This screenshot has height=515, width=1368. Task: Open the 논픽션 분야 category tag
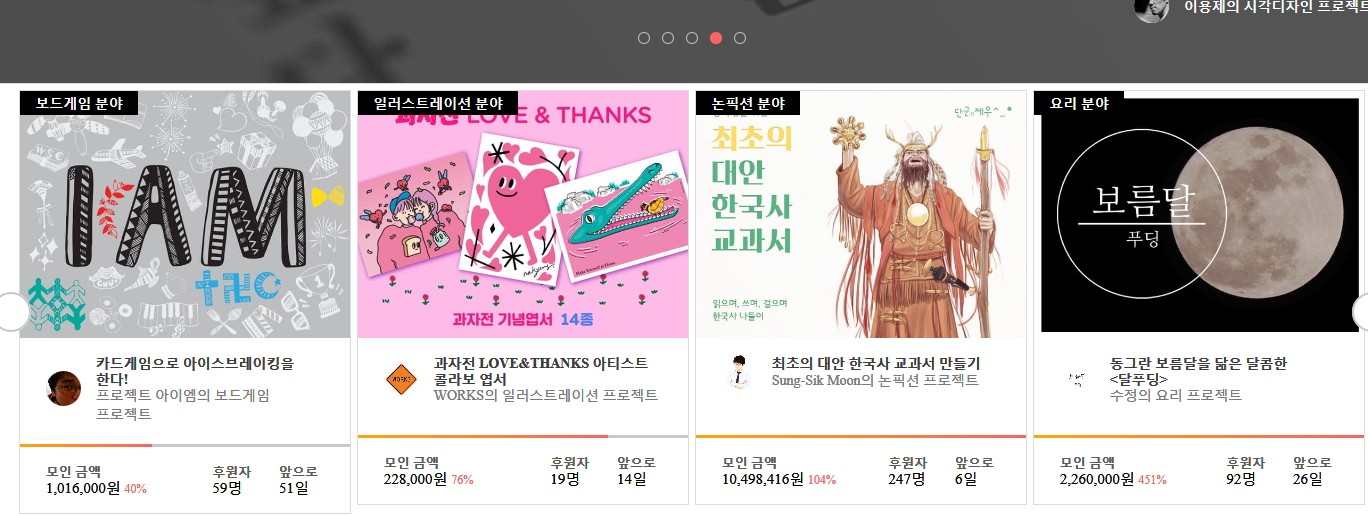(x=748, y=103)
